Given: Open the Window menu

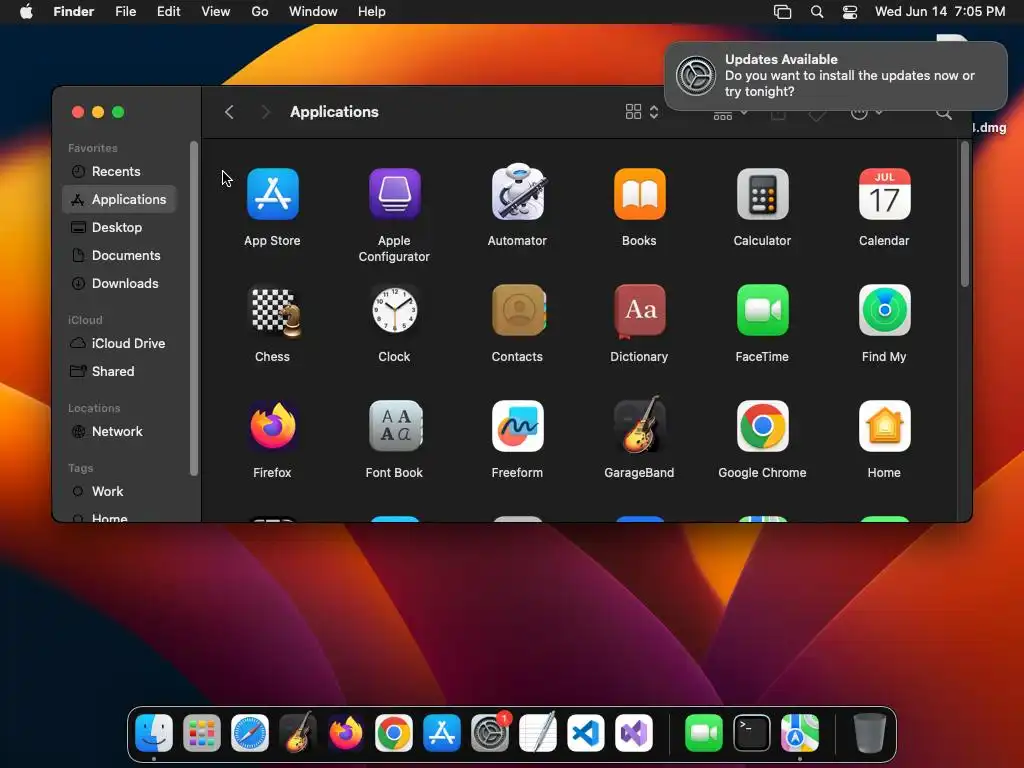Looking at the screenshot, I should pyautogui.click(x=313, y=12).
